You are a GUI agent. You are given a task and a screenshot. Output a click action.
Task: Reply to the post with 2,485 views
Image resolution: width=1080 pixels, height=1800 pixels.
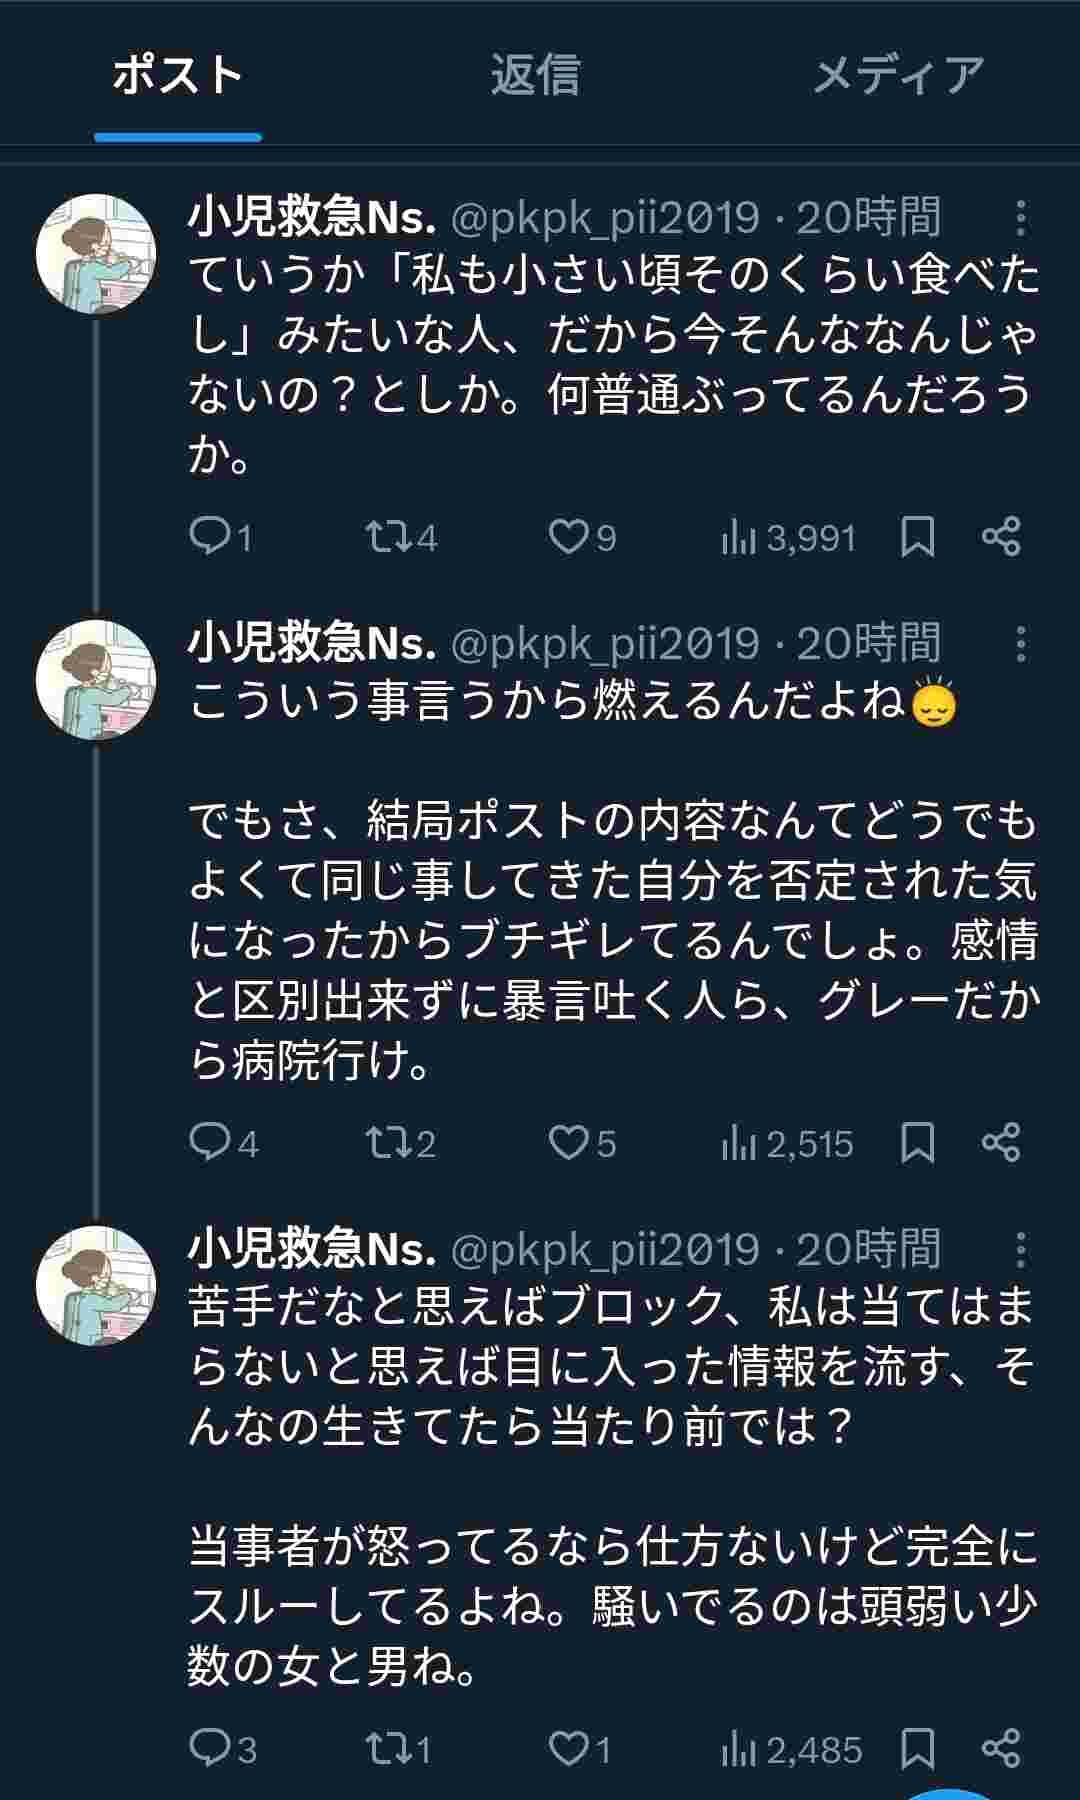(x=210, y=1748)
